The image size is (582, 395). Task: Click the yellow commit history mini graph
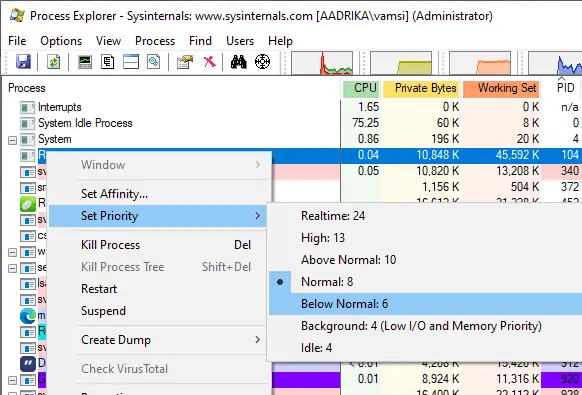point(401,63)
